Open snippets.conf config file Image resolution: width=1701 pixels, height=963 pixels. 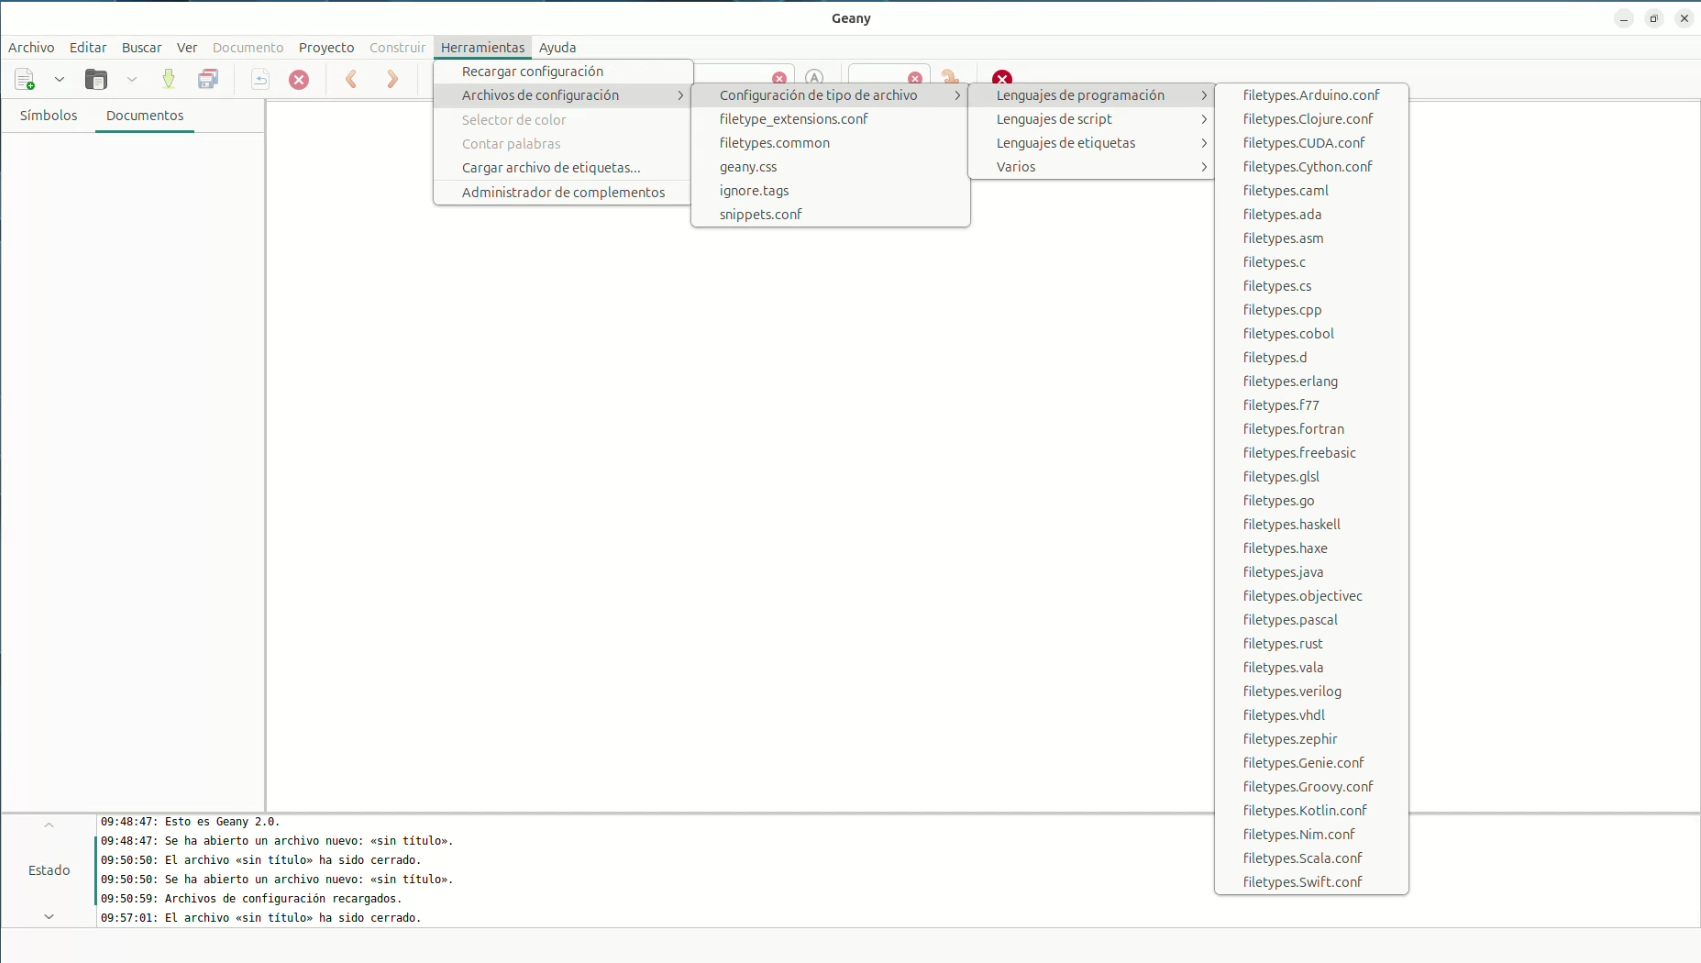(x=830, y=214)
